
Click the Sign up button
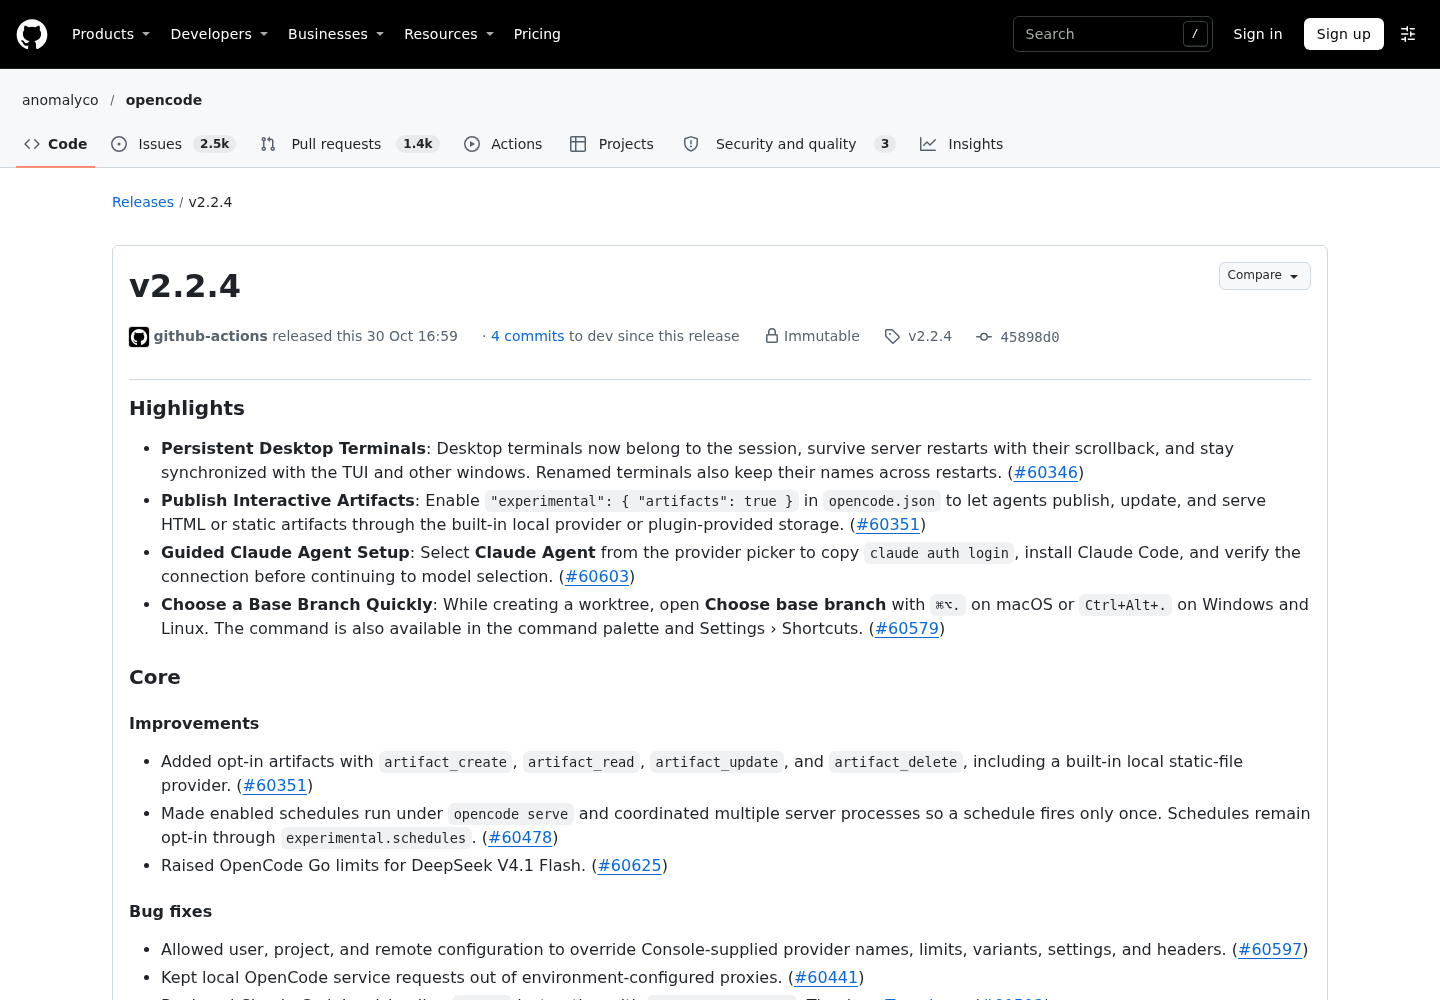point(1343,34)
